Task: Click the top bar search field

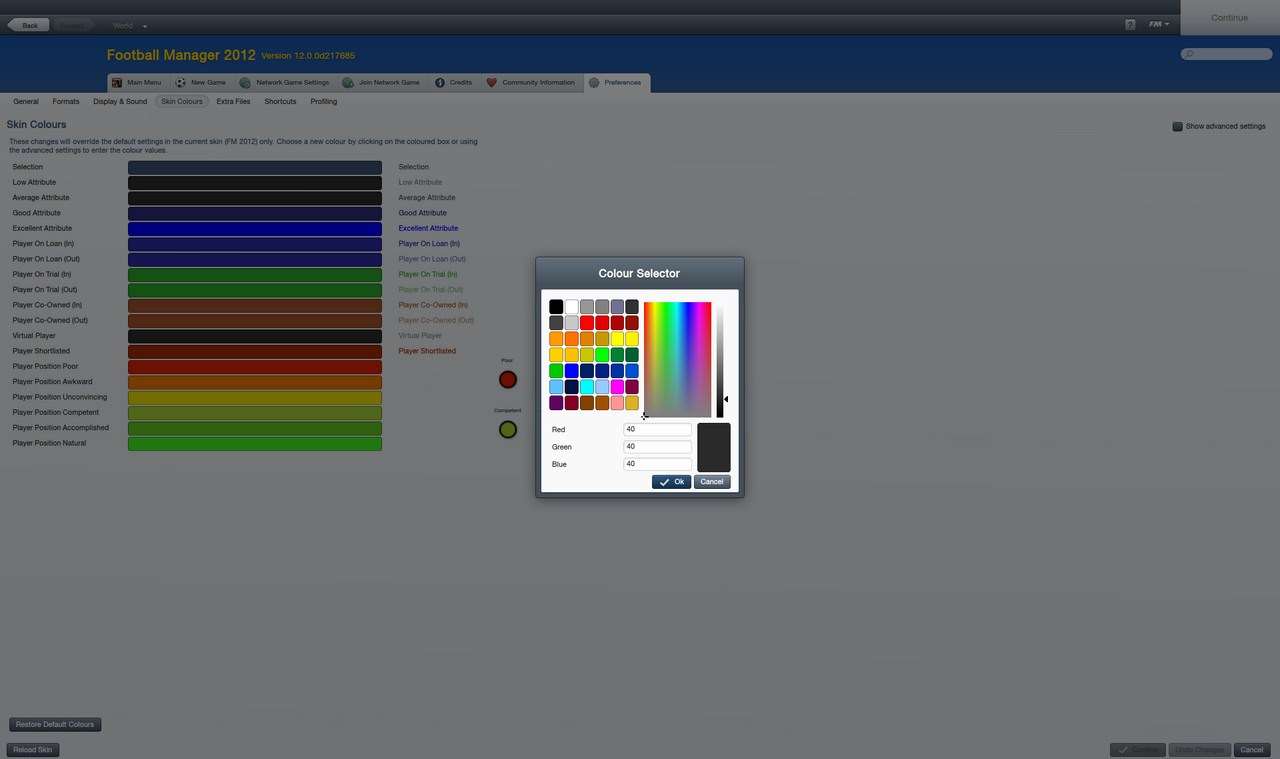Action: coord(1227,54)
